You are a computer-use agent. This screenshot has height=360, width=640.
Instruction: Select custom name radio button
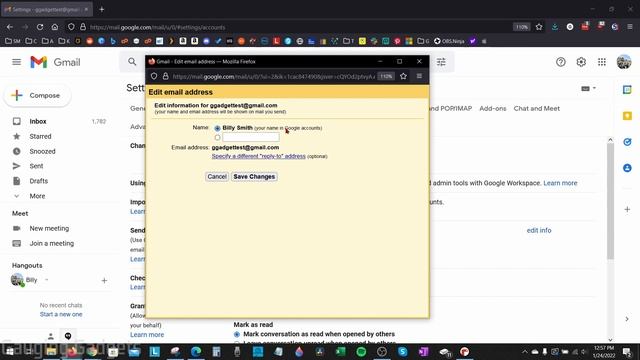[217, 138]
